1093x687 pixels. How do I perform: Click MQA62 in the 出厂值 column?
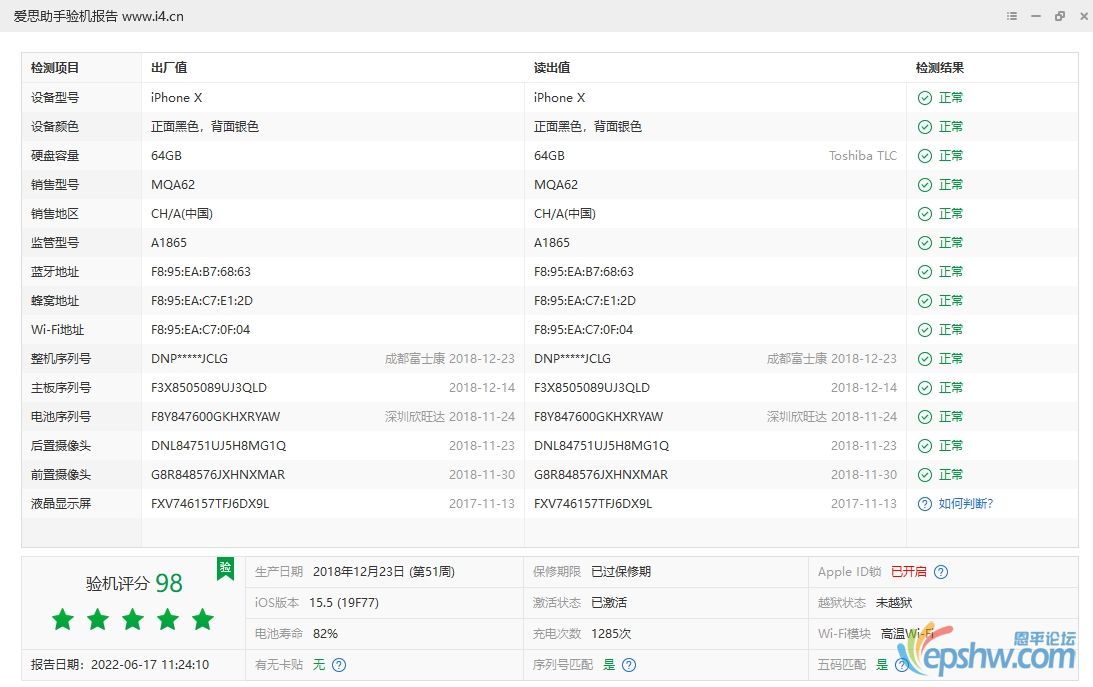coord(173,185)
